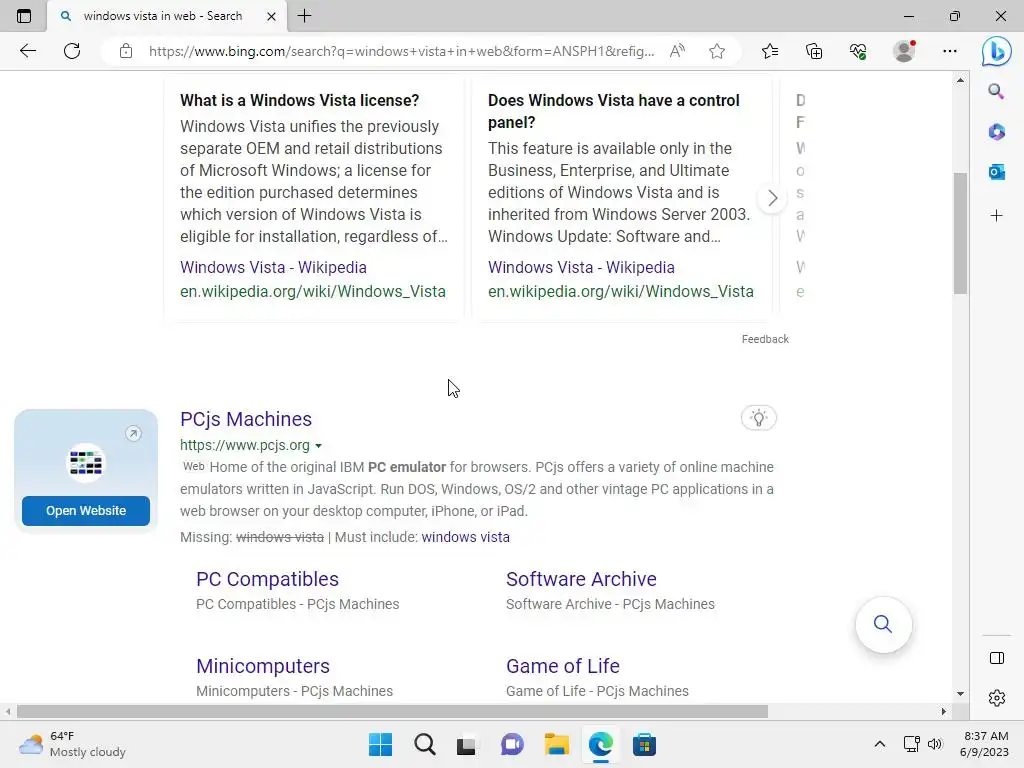Open the Game of Life sublink
This screenshot has width=1024, height=768.
[562, 665]
